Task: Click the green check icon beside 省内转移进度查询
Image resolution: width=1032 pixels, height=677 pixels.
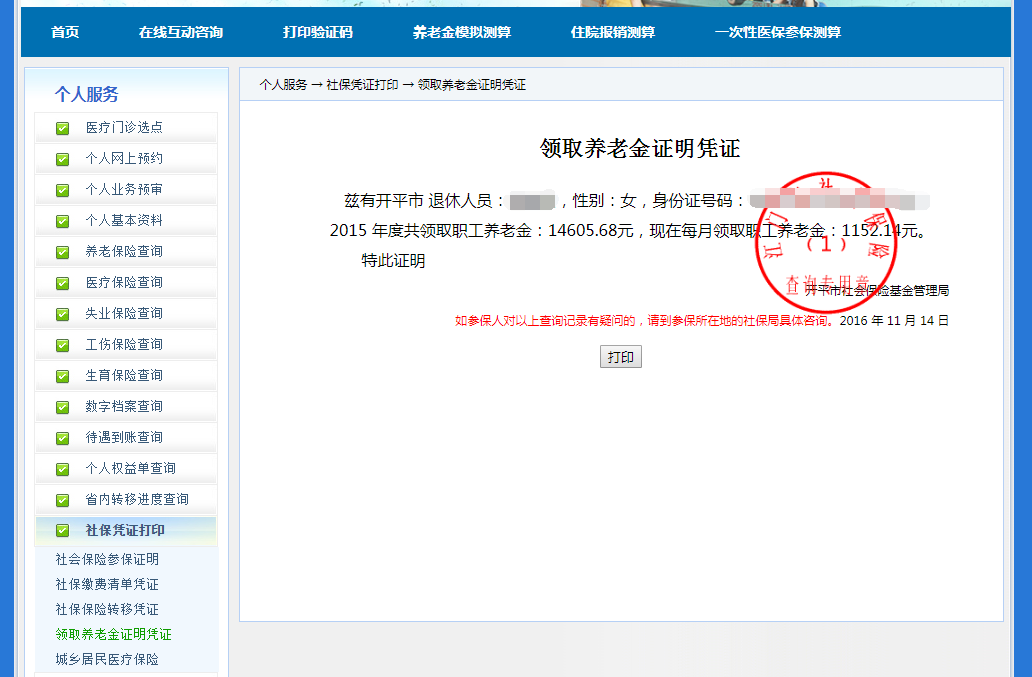Action: tap(63, 500)
